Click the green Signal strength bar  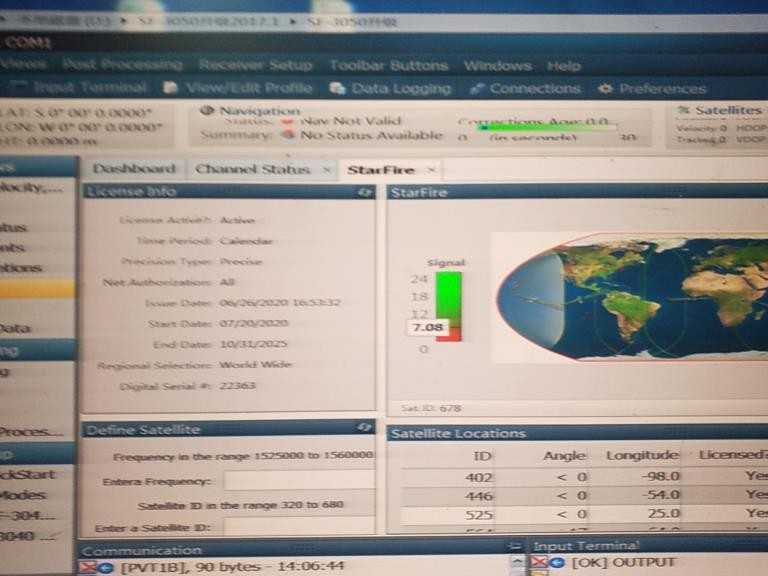[447, 297]
